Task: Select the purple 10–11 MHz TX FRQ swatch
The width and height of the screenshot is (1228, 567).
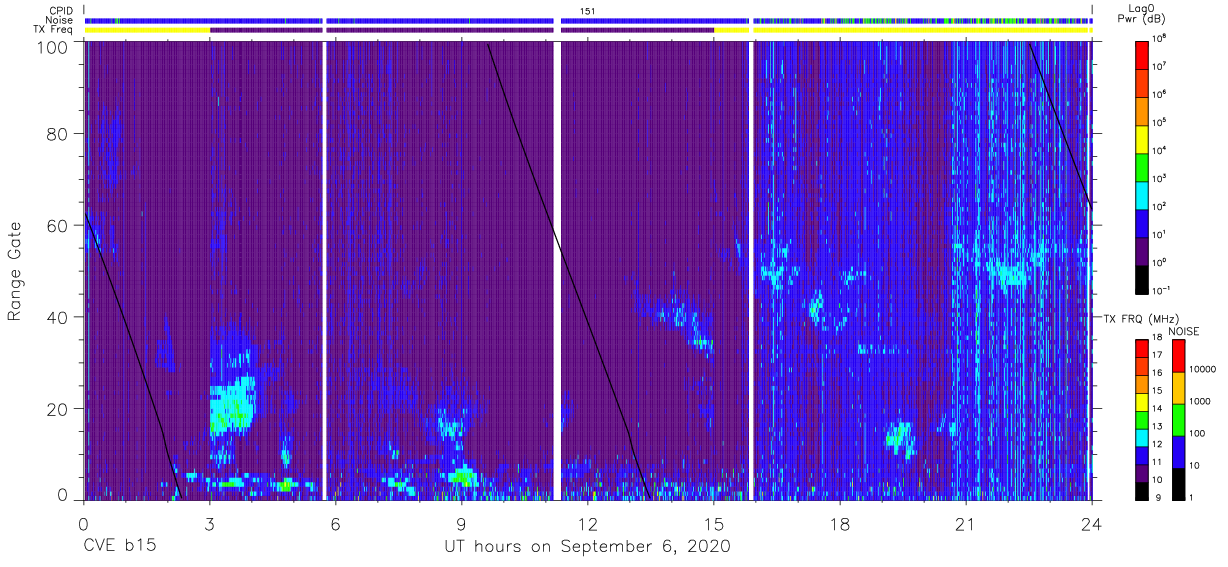Action: coord(1142,471)
